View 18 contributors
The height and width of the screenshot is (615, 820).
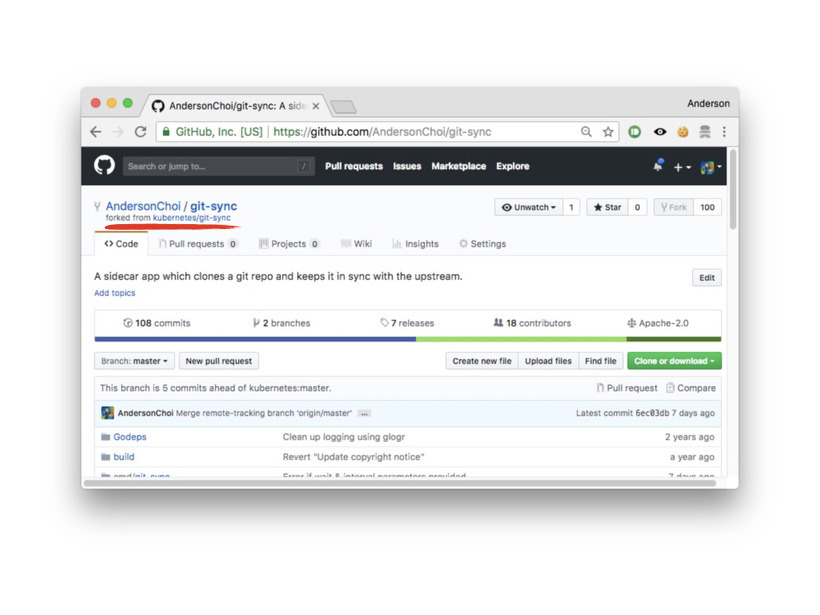[532, 323]
